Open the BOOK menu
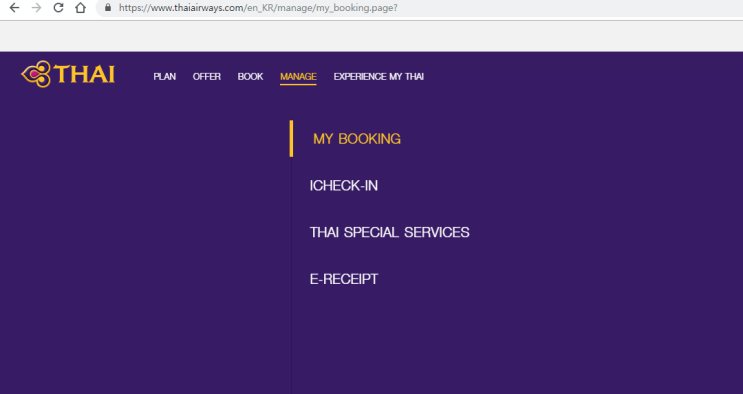The height and width of the screenshot is (394, 743). tap(250, 76)
